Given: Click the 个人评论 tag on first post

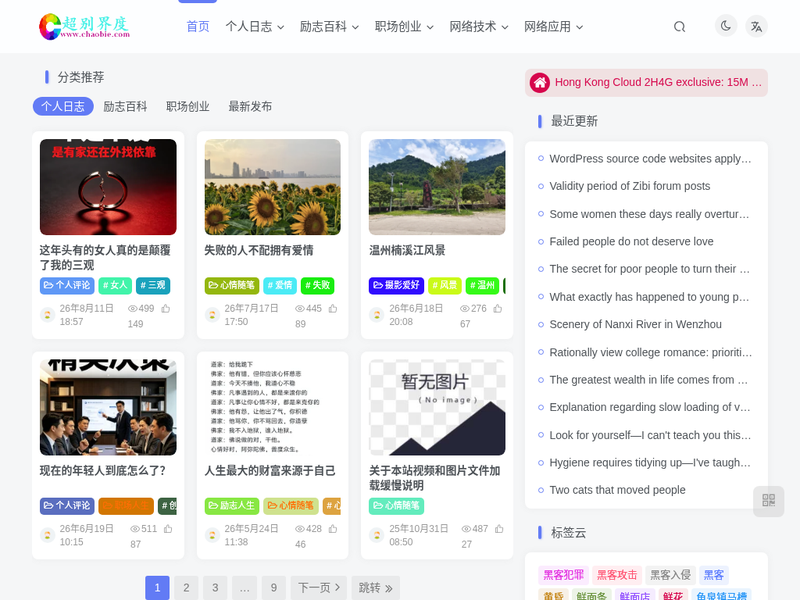Looking at the screenshot, I should click(67, 285).
